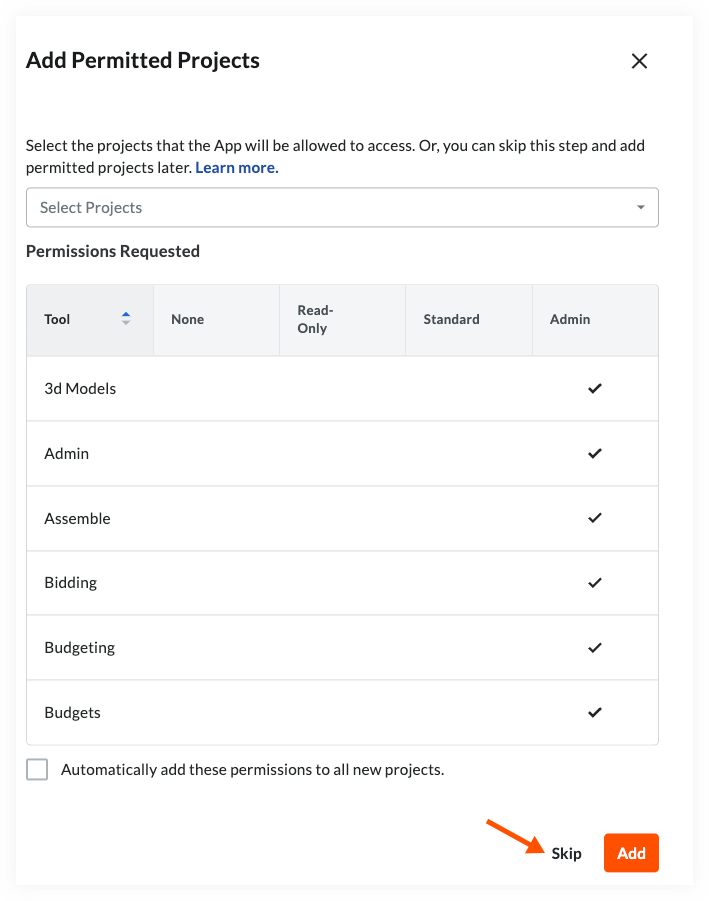Click the 3d Models admin checkmark
Screen dimensions: 709x901
pyautogui.click(x=595, y=388)
